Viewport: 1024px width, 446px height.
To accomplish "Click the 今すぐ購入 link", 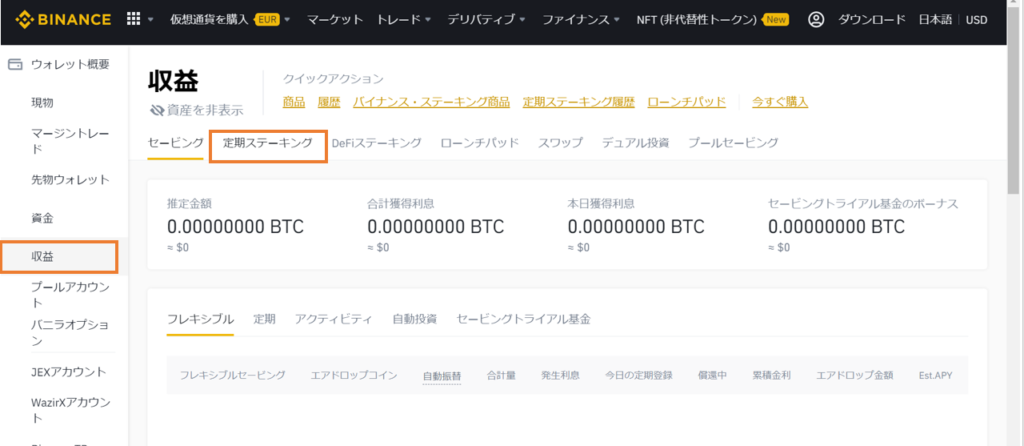I will pyautogui.click(x=779, y=102).
